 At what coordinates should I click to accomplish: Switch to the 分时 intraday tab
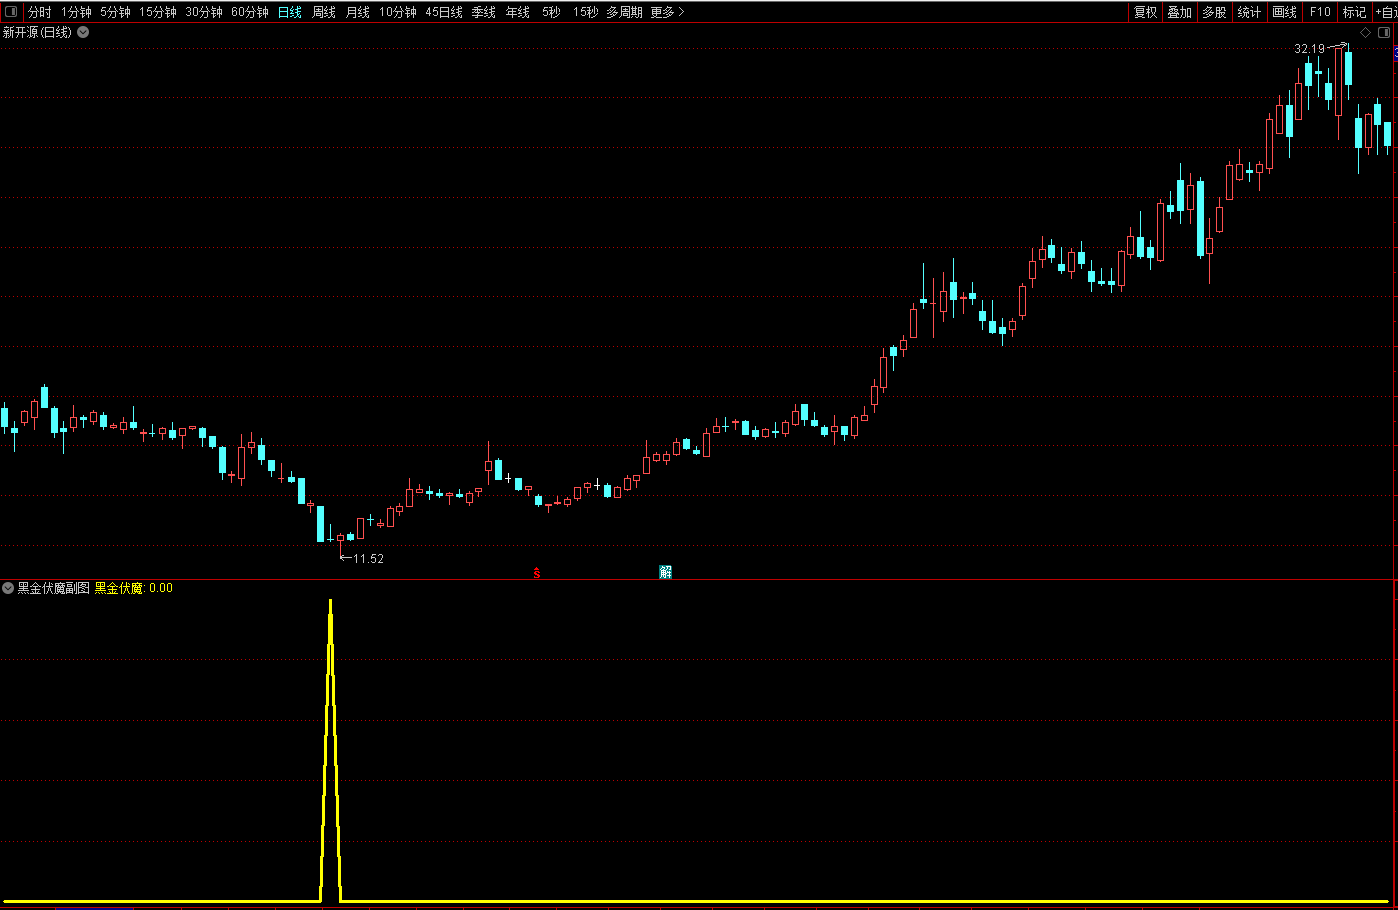(39, 12)
